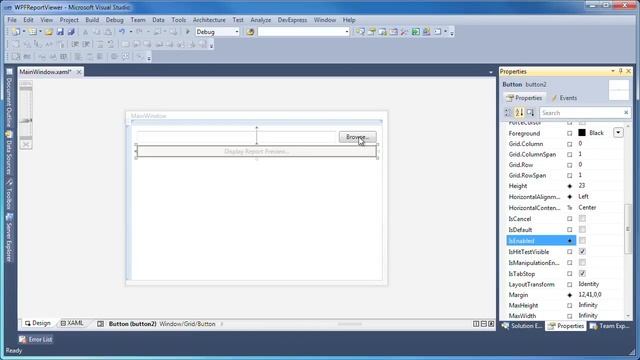
Task: Uncheck the IsTabStop checkbox
Action: click(x=582, y=273)
